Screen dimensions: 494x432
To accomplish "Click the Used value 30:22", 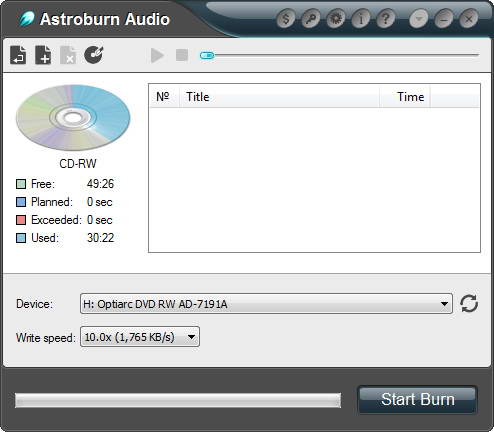I will [100, 238].
